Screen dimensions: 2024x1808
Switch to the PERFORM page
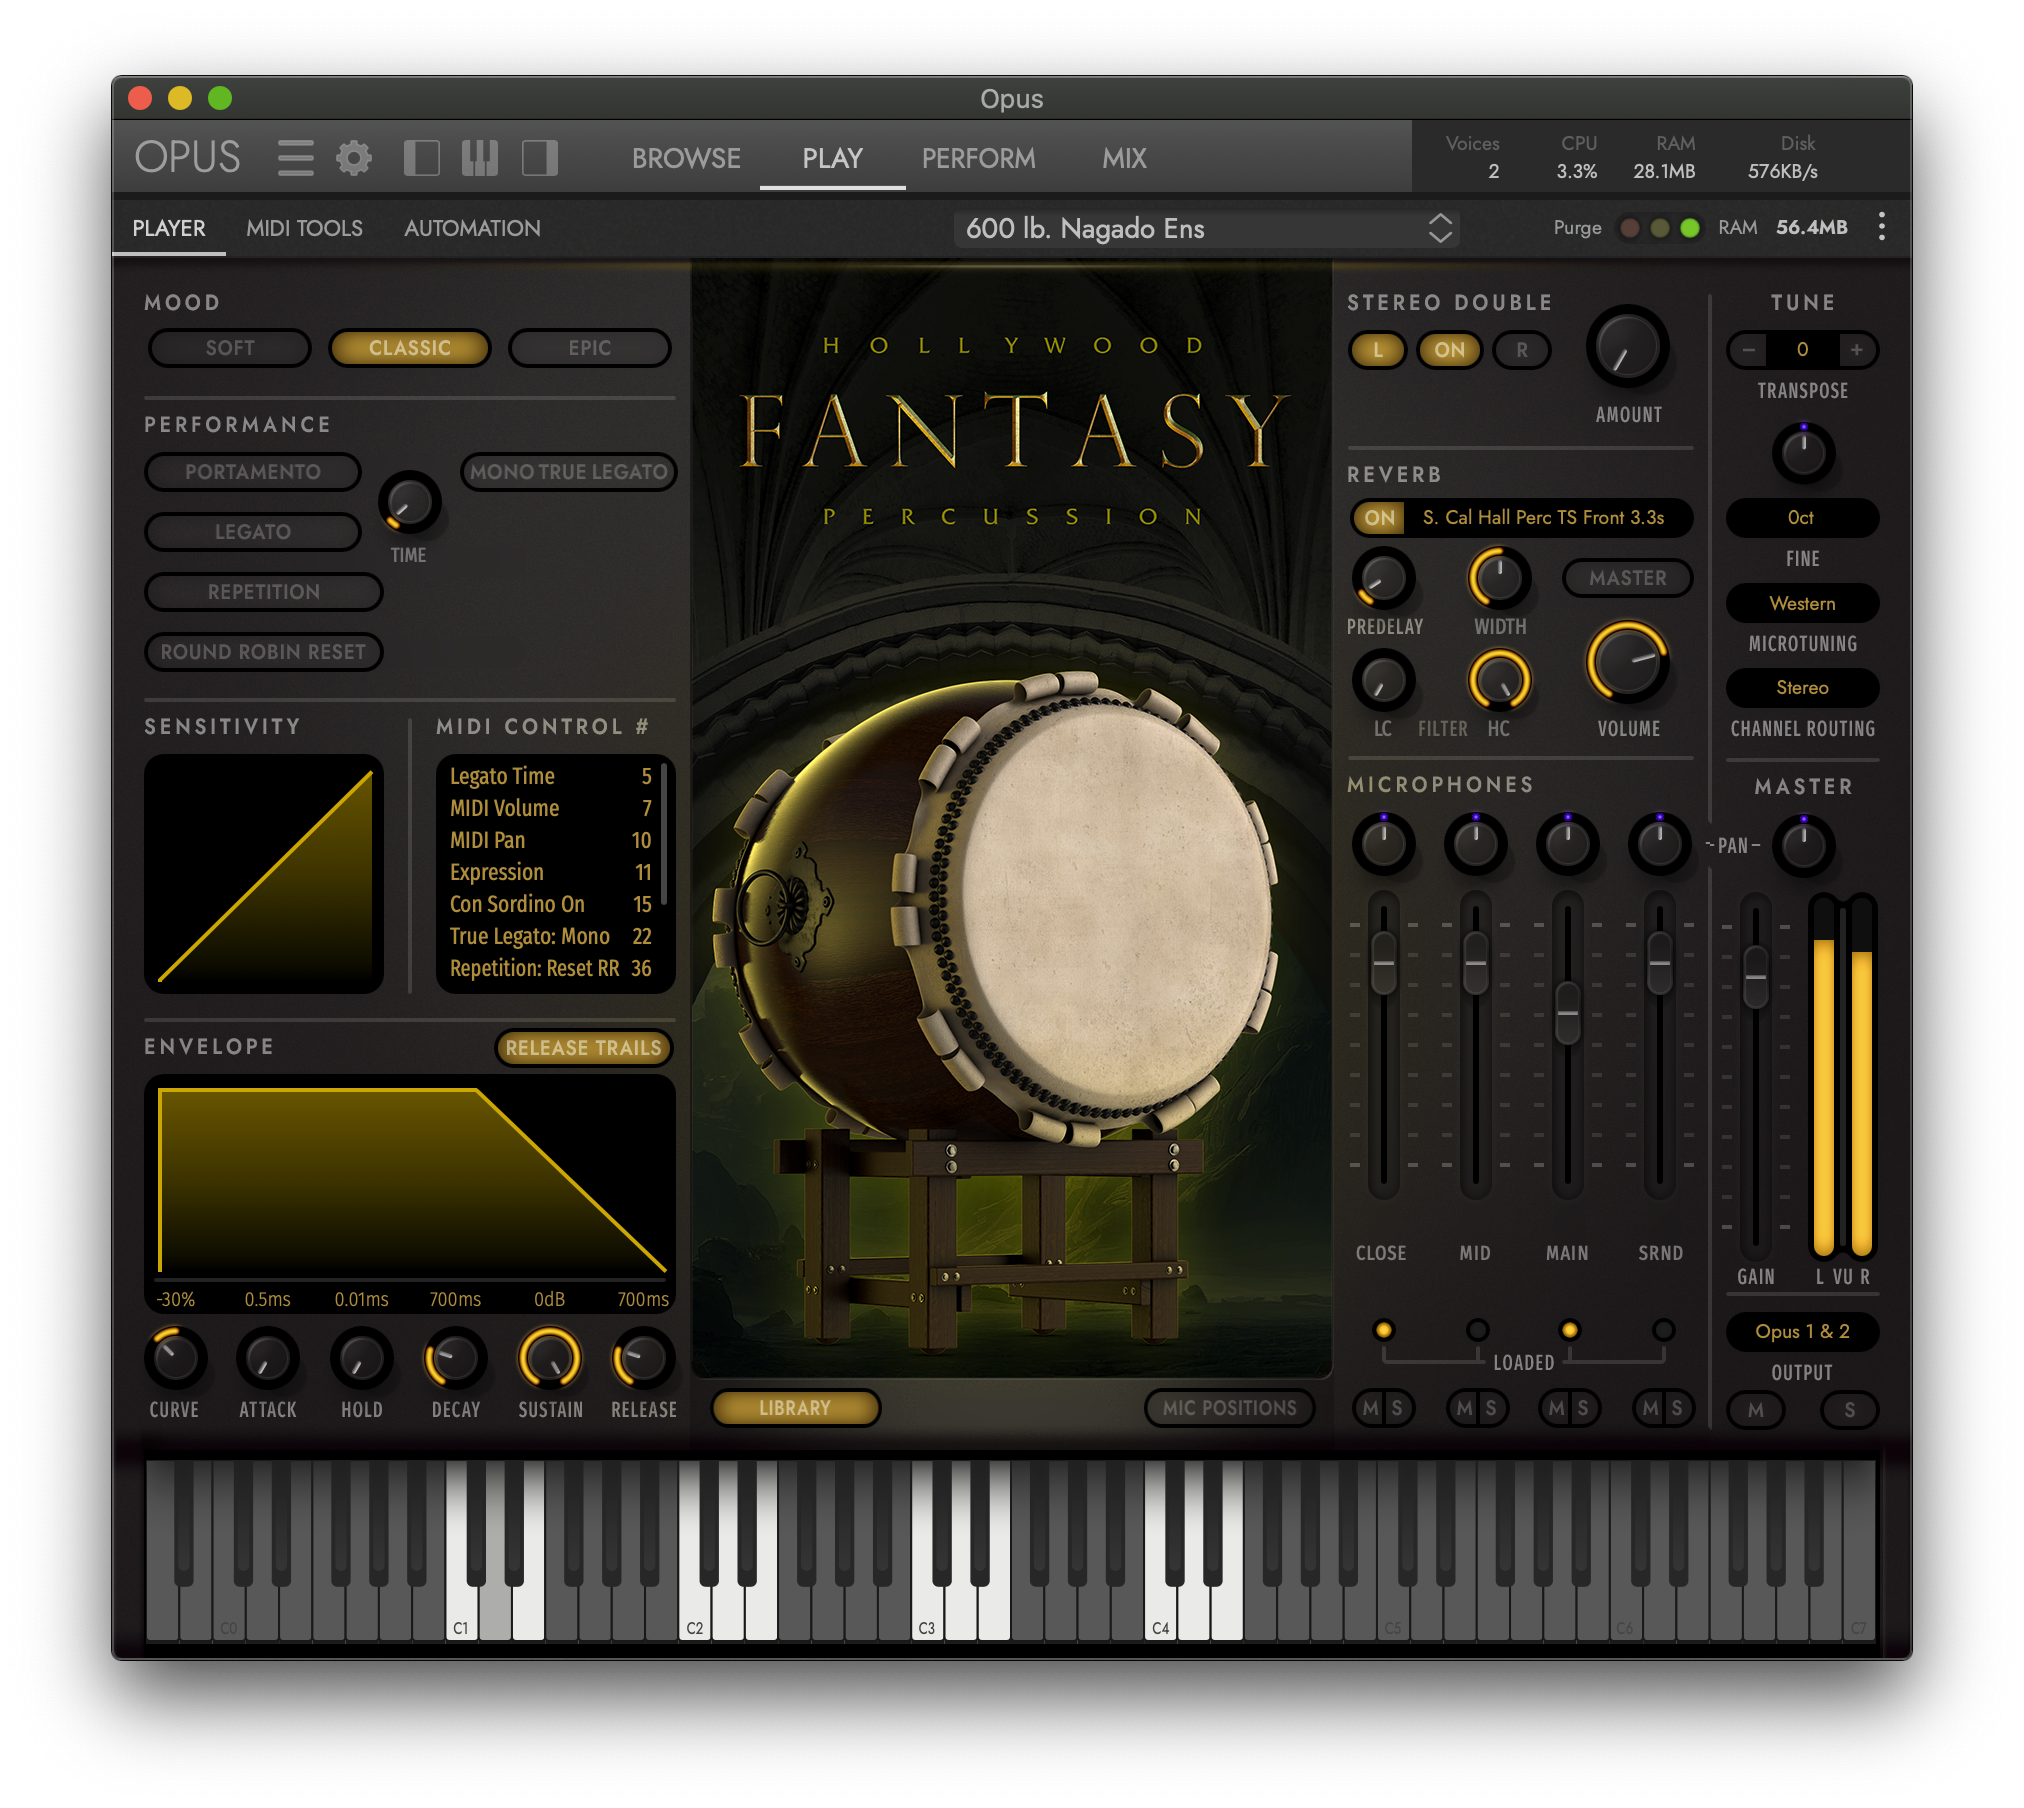pyautogui.click(x=978, y=158)
